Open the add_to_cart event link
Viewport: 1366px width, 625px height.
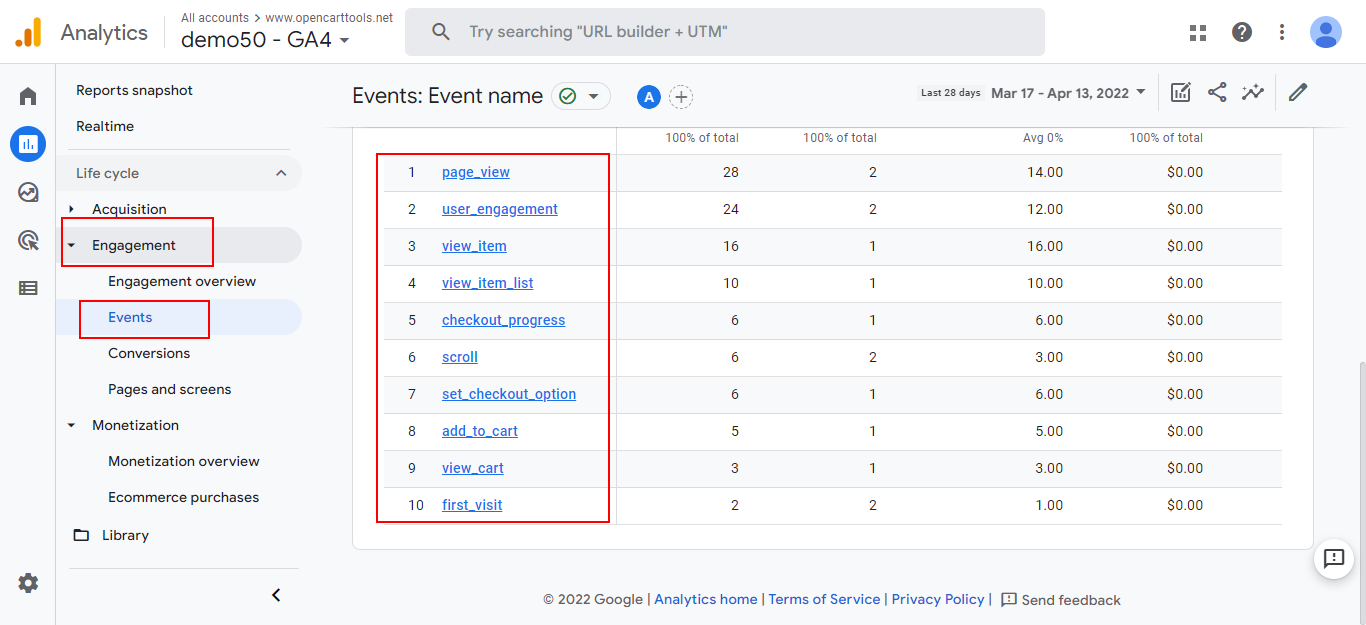(479, 431)
